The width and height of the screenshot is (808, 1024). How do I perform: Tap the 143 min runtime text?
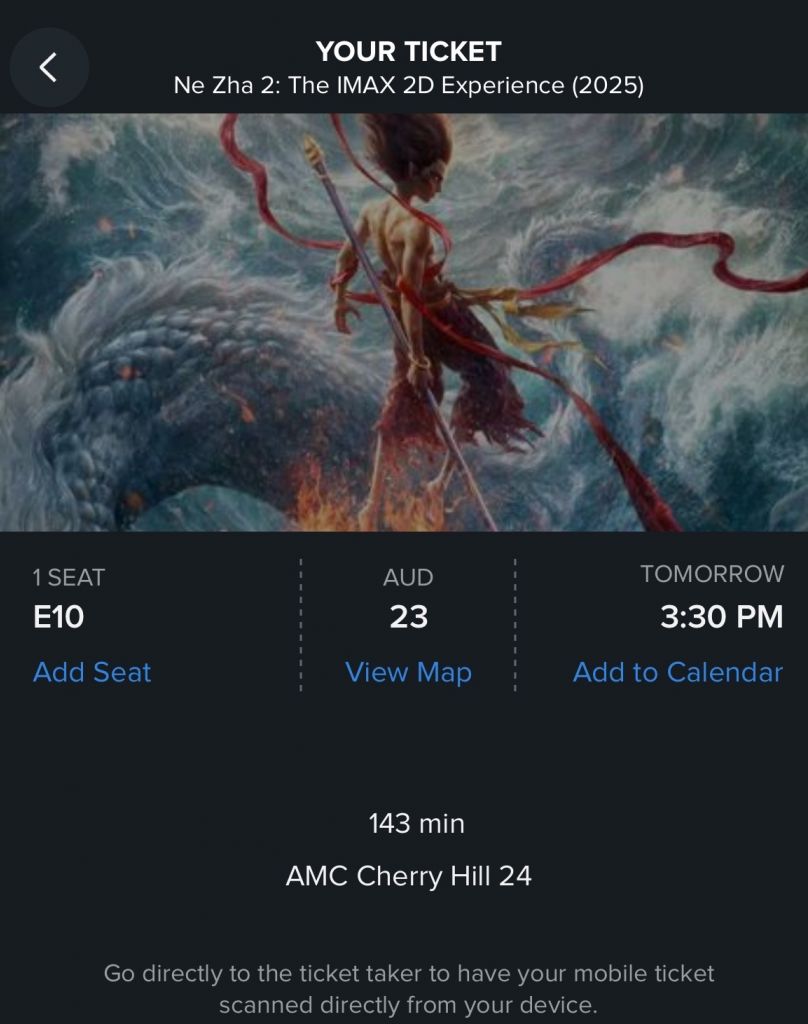click(x=416, y=824)
